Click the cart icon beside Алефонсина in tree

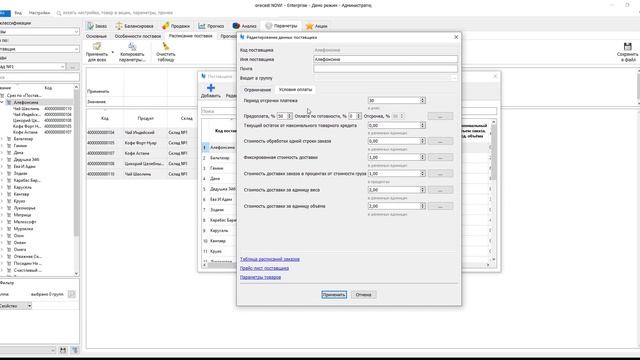[9, 102]
